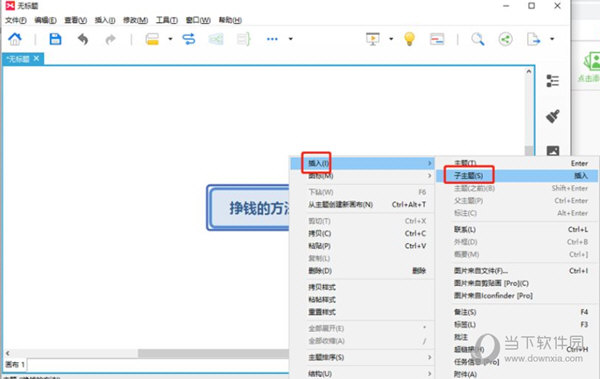Select 插入(I) in the context menu
Screen dimensions: 600x379
pos(362,163)
